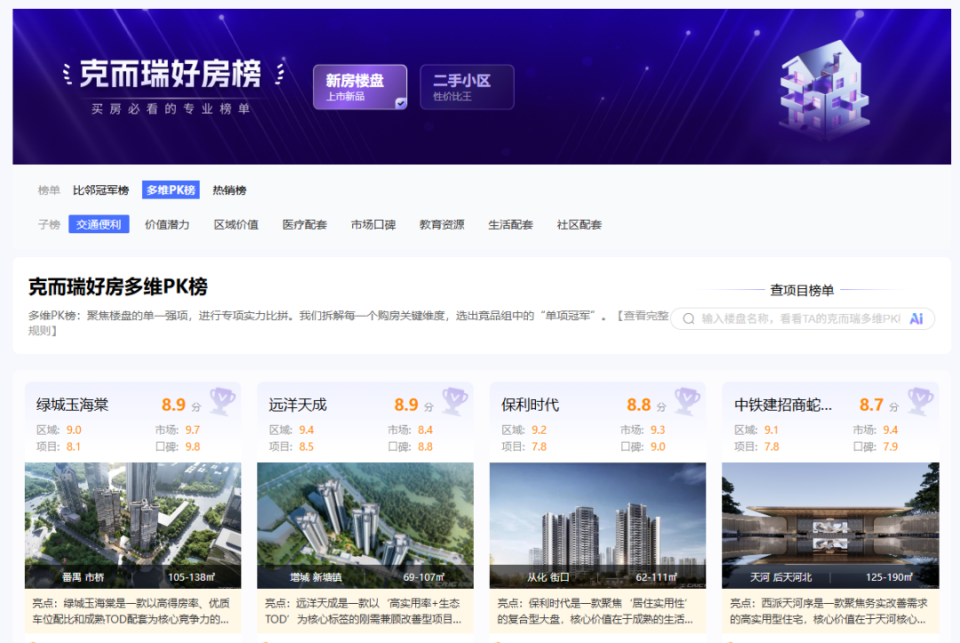
Task: Click trophy icon on 远洋天成 card
Action: [x=454, y=400]
